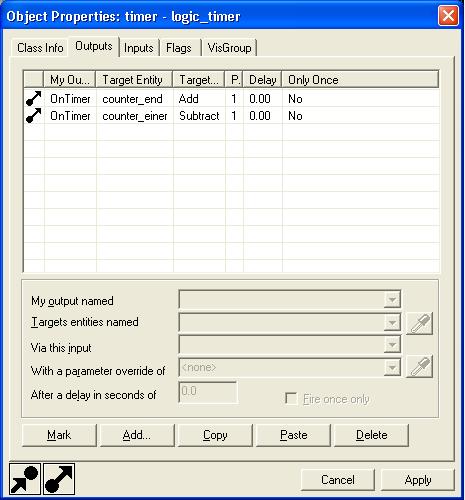Select output icon of counter_einer row

click(x=34, y=116)
